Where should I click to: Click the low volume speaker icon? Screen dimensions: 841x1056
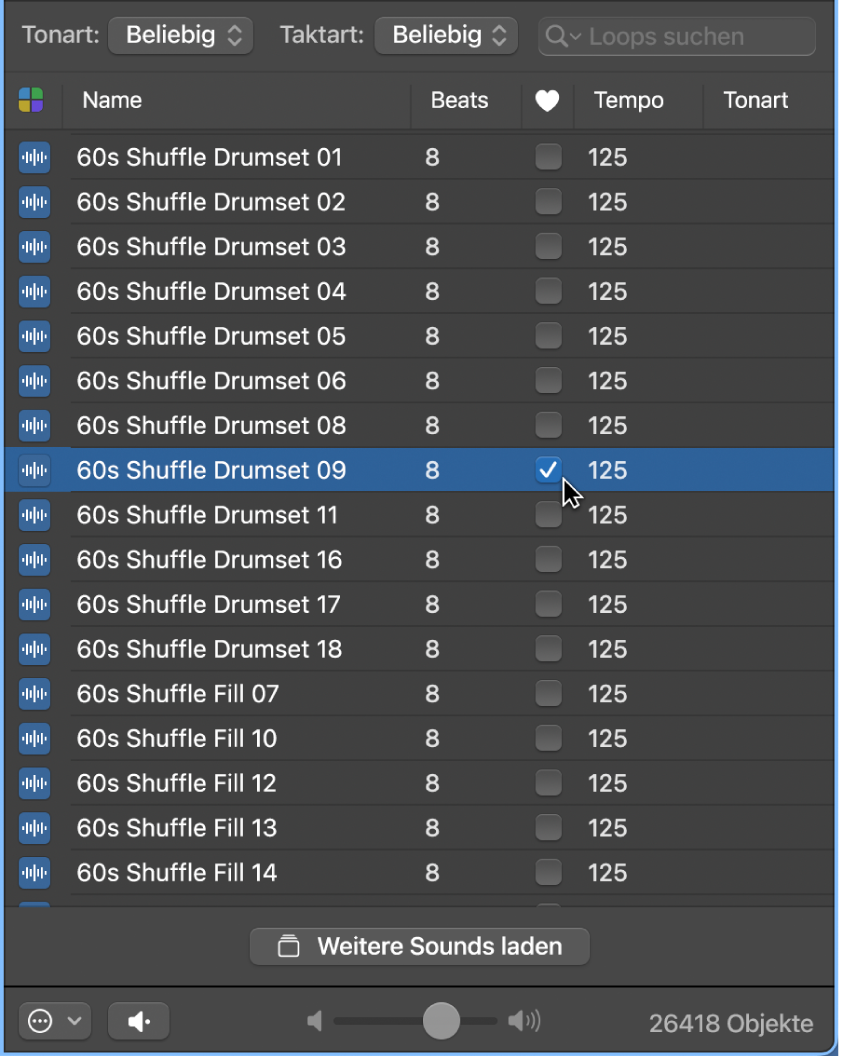click(x=315, y=1021)
